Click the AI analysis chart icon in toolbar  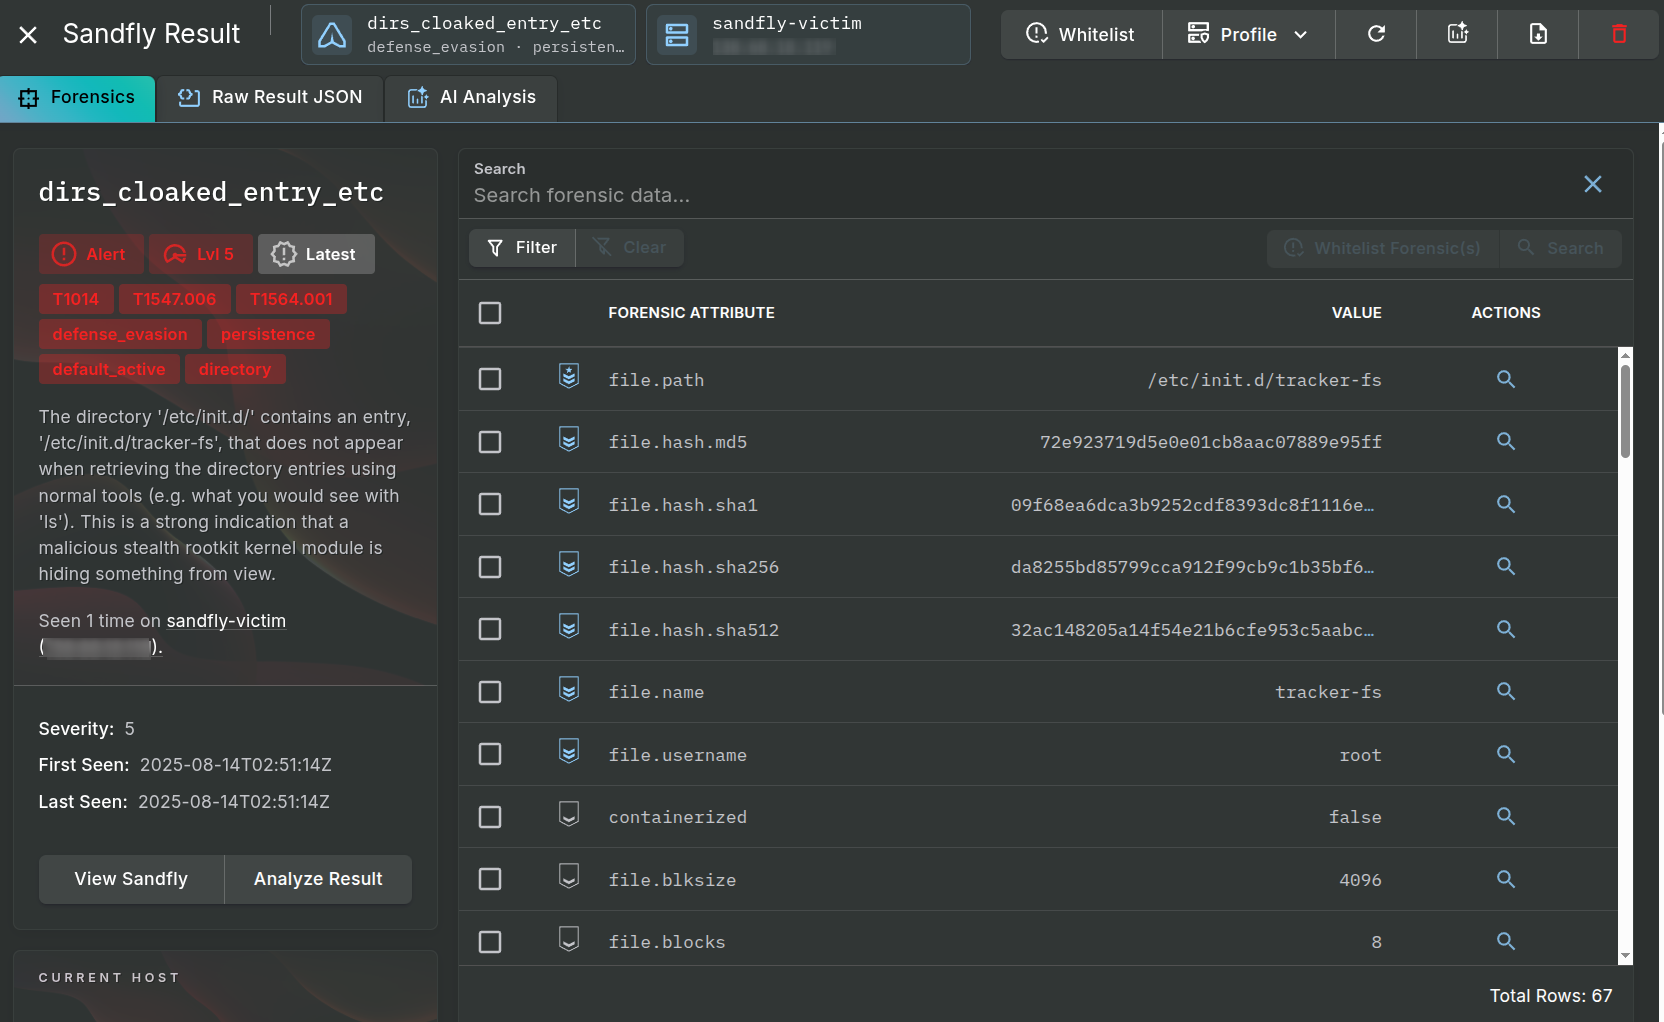pos(1458,34)
